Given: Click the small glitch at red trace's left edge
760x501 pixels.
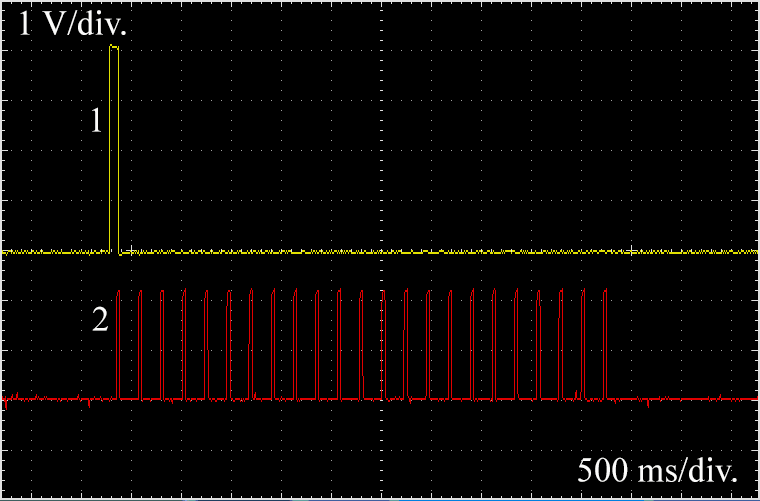Looking at the screenshot, I should click(6, 403).
